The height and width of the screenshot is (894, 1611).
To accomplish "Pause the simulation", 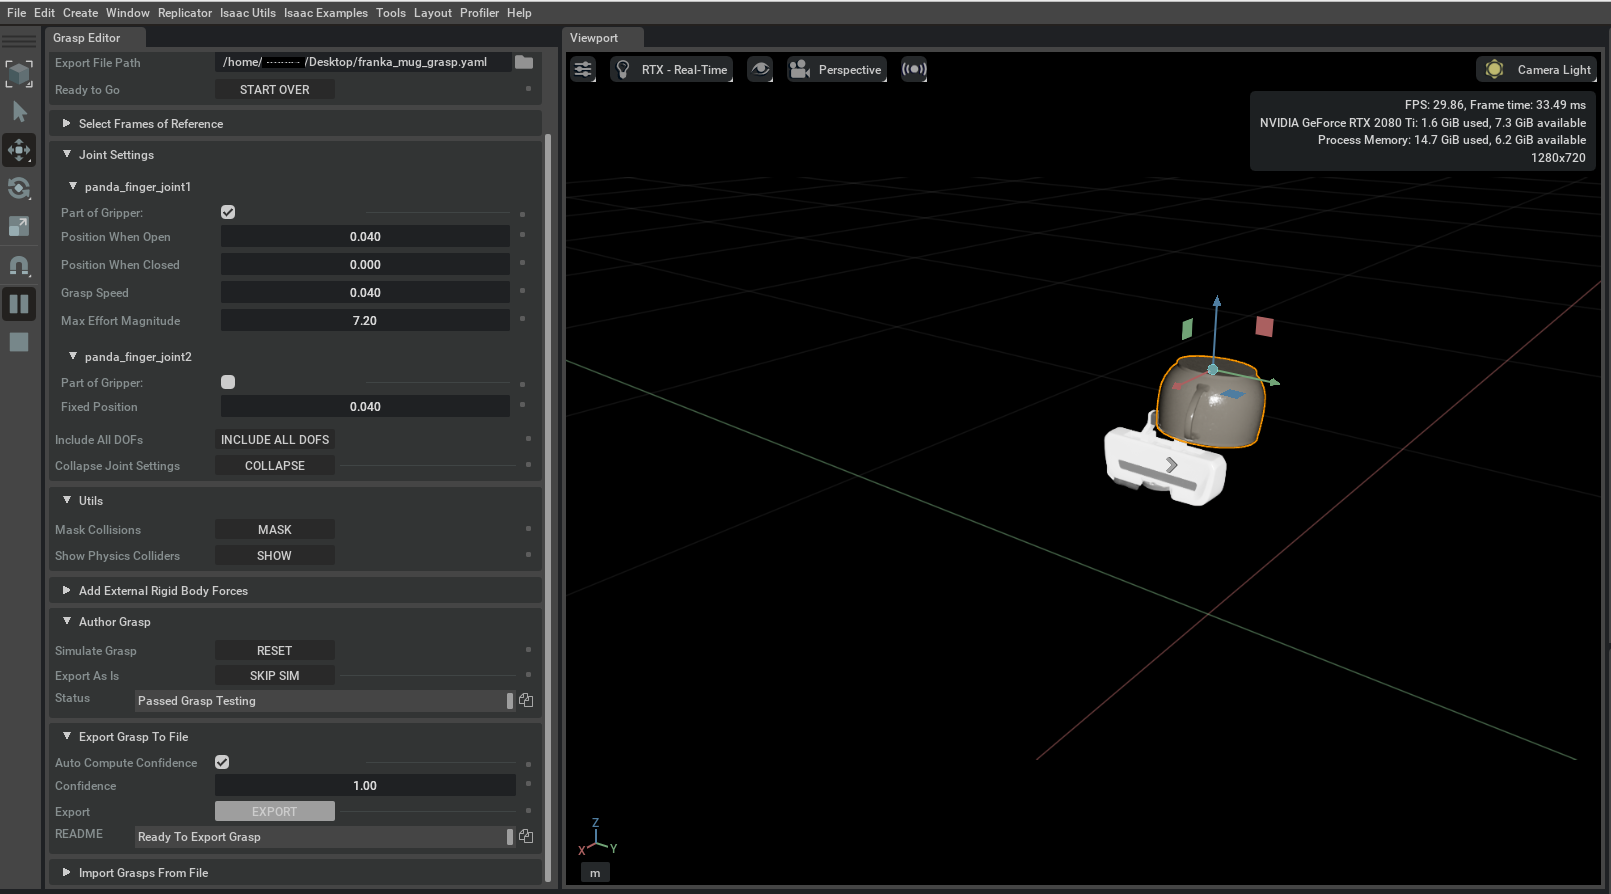I will [x=19, y=304].
